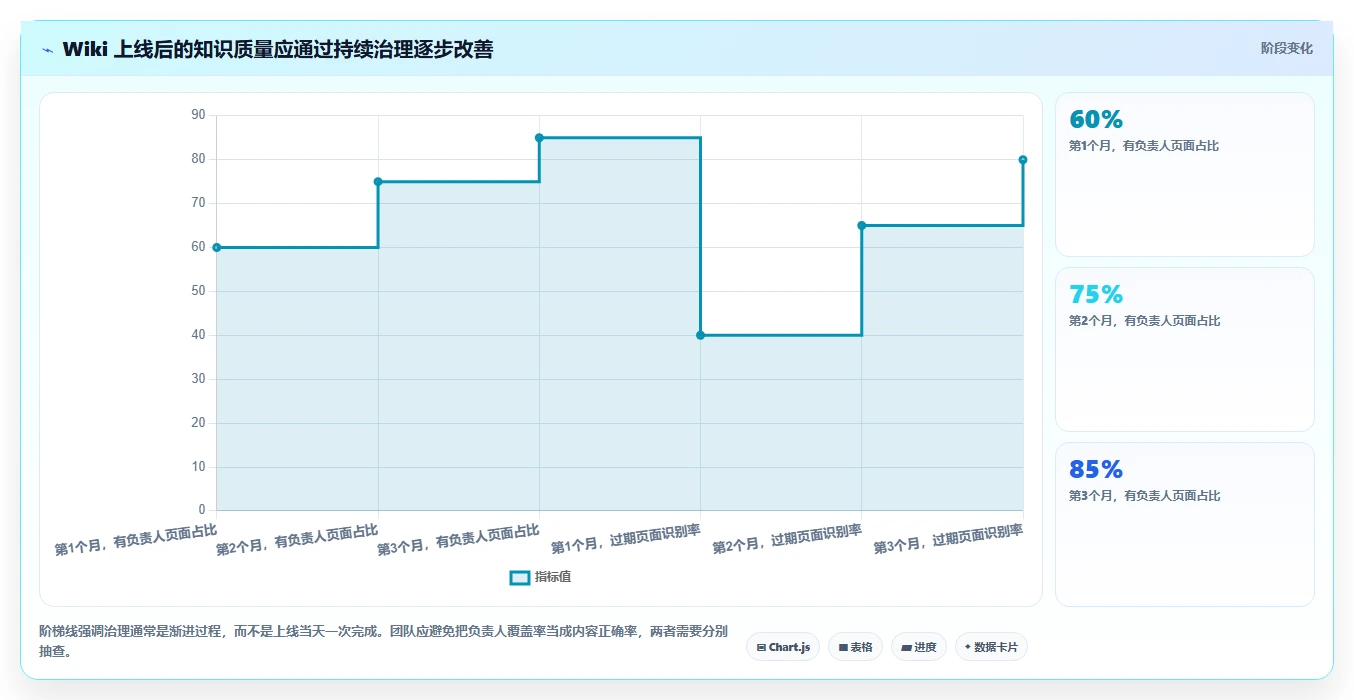Click the 85% data card value
1354x700 pixels.
pos(1096,470)
